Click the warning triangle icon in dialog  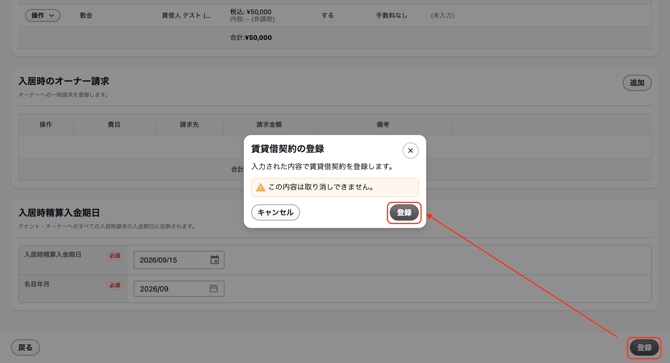[x=260, y=187]
